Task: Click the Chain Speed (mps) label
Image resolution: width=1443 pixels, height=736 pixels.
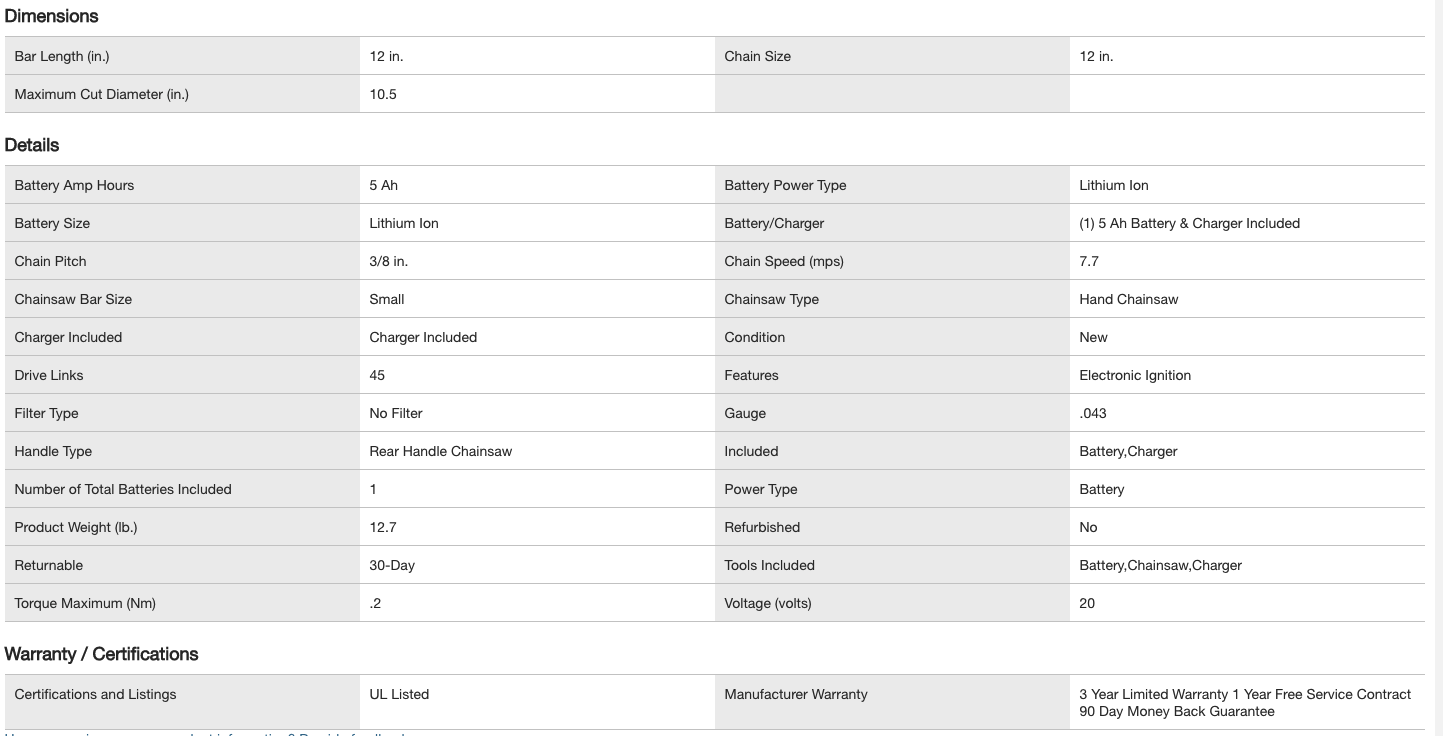Action: coord(783,261)
